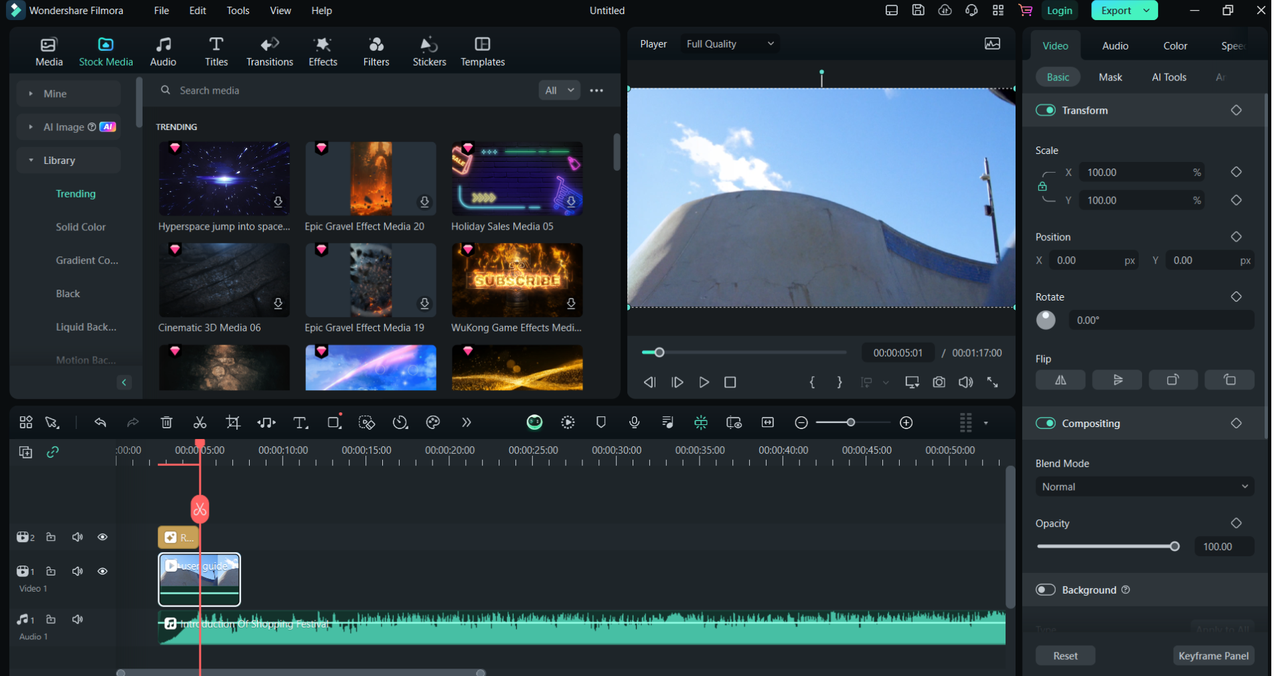Image resolution: width=1280 pixels, height=676 pixels.
Task: Select Hyperspace jump into space thumbnail
Action: point(224,179)
